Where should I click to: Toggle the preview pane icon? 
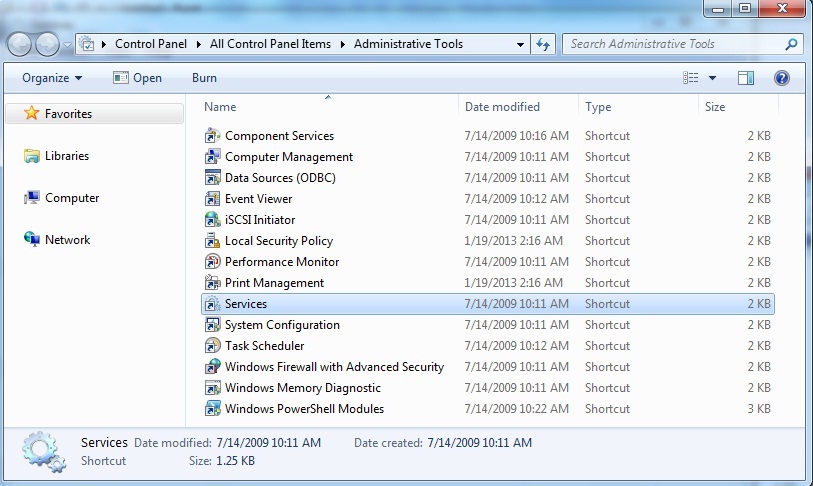pyautogui.click(x=746, y=78)
